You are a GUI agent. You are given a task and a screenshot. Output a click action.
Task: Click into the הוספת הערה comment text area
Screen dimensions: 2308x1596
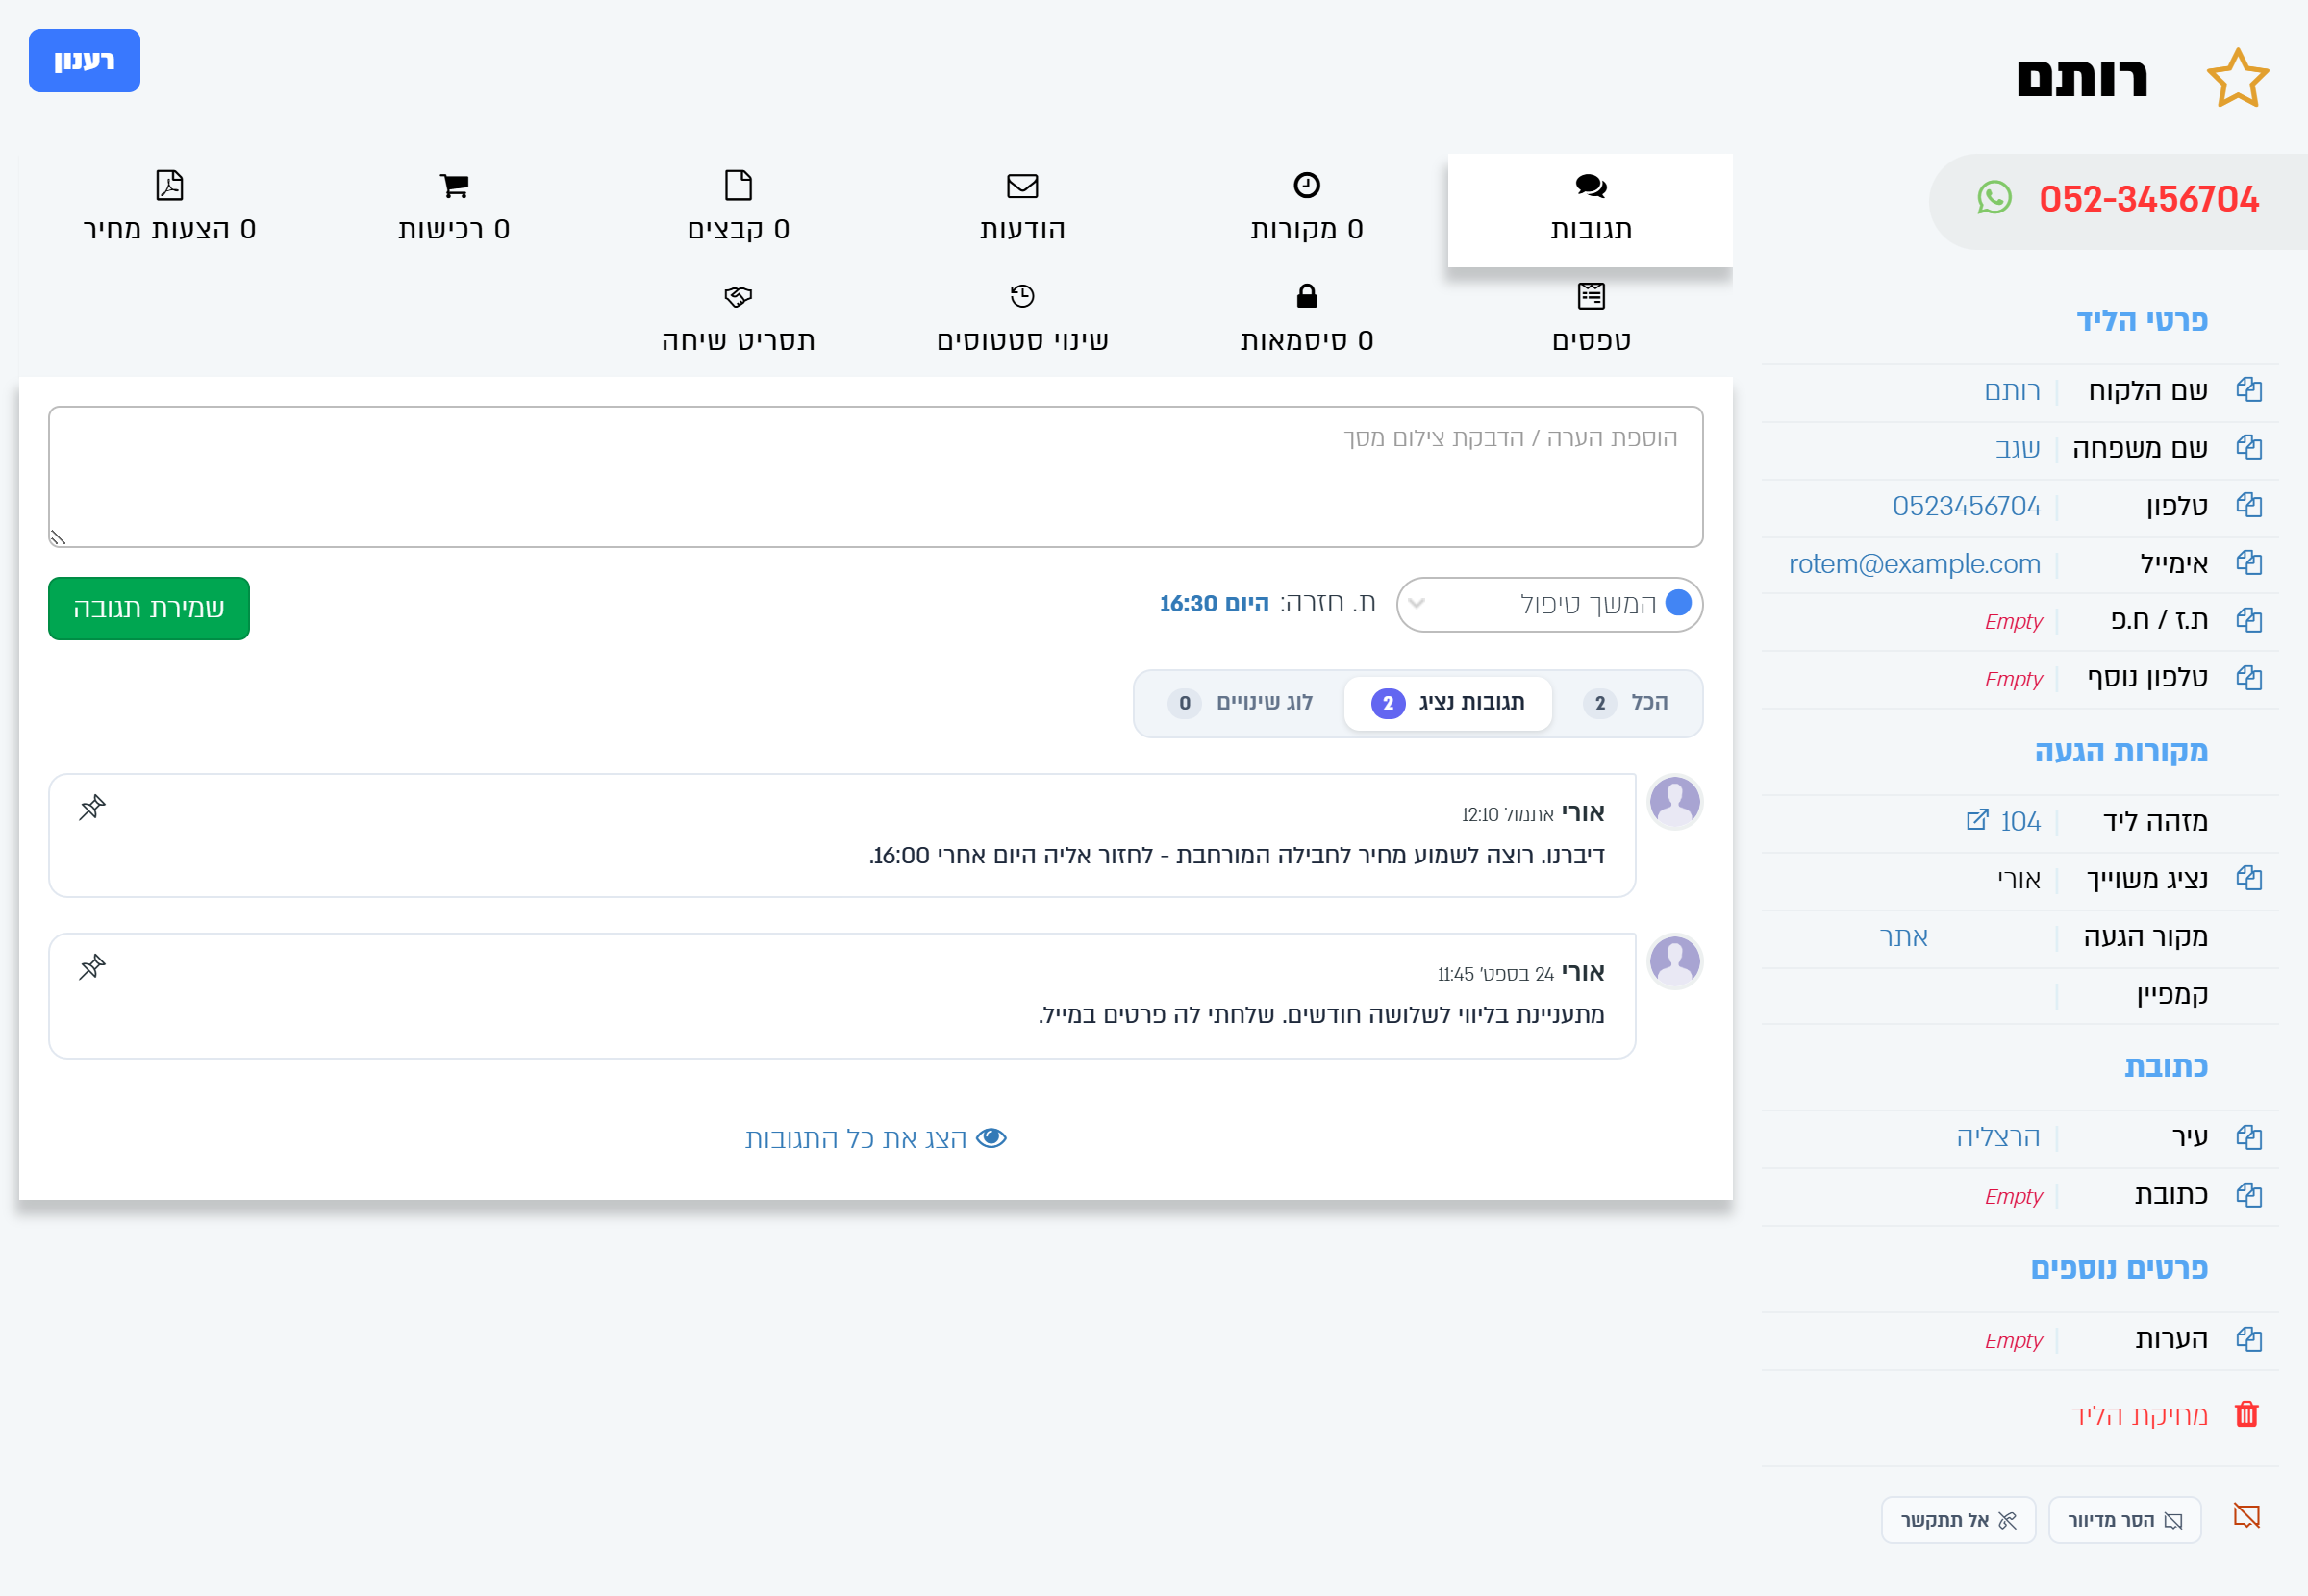(x=875, y=477)
